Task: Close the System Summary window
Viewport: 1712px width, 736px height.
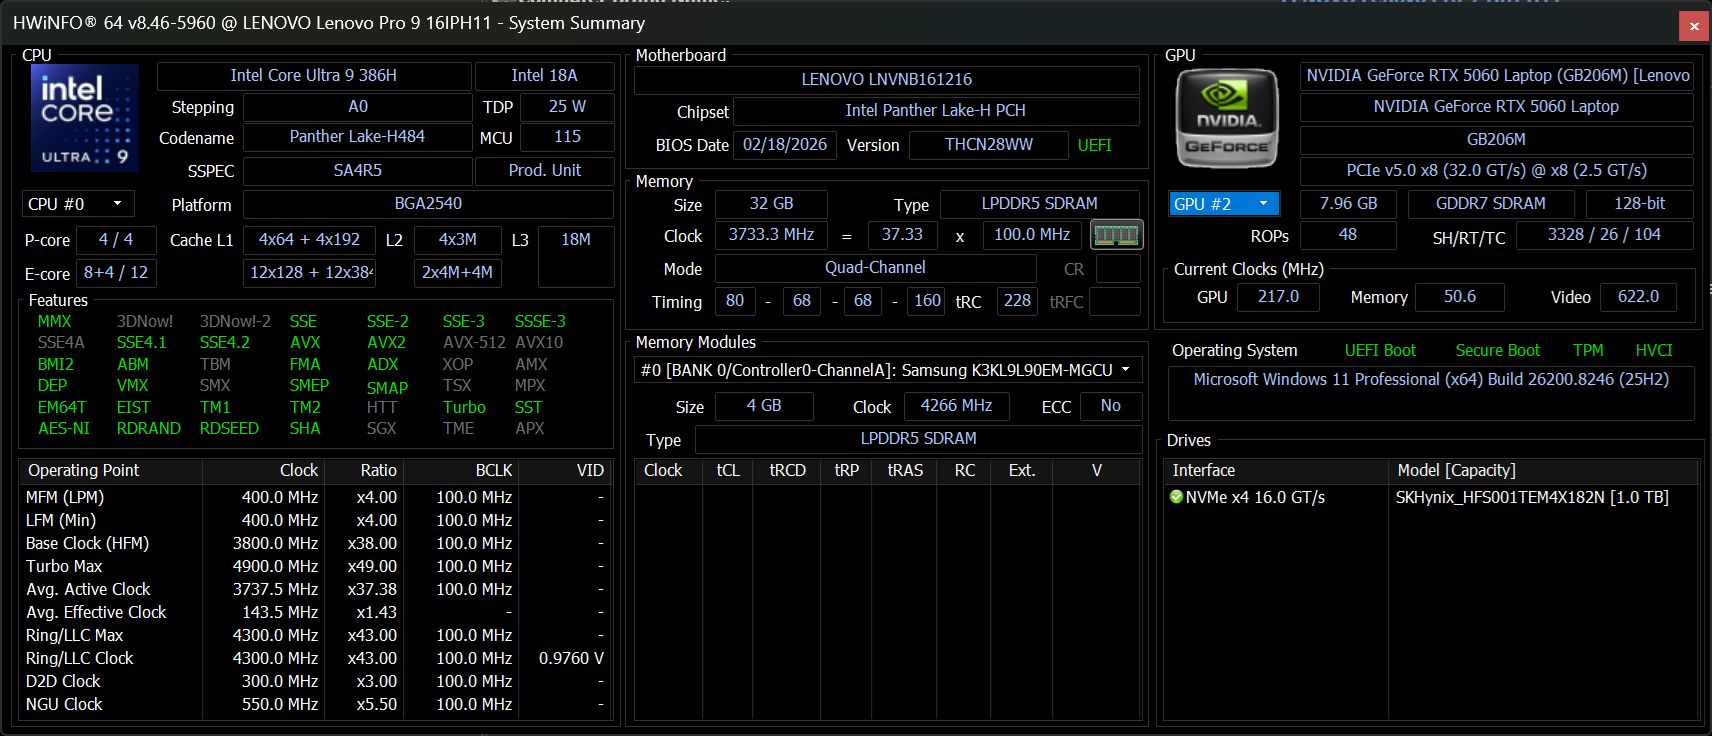Action: pyautogui.click(x=1694, y=26)
